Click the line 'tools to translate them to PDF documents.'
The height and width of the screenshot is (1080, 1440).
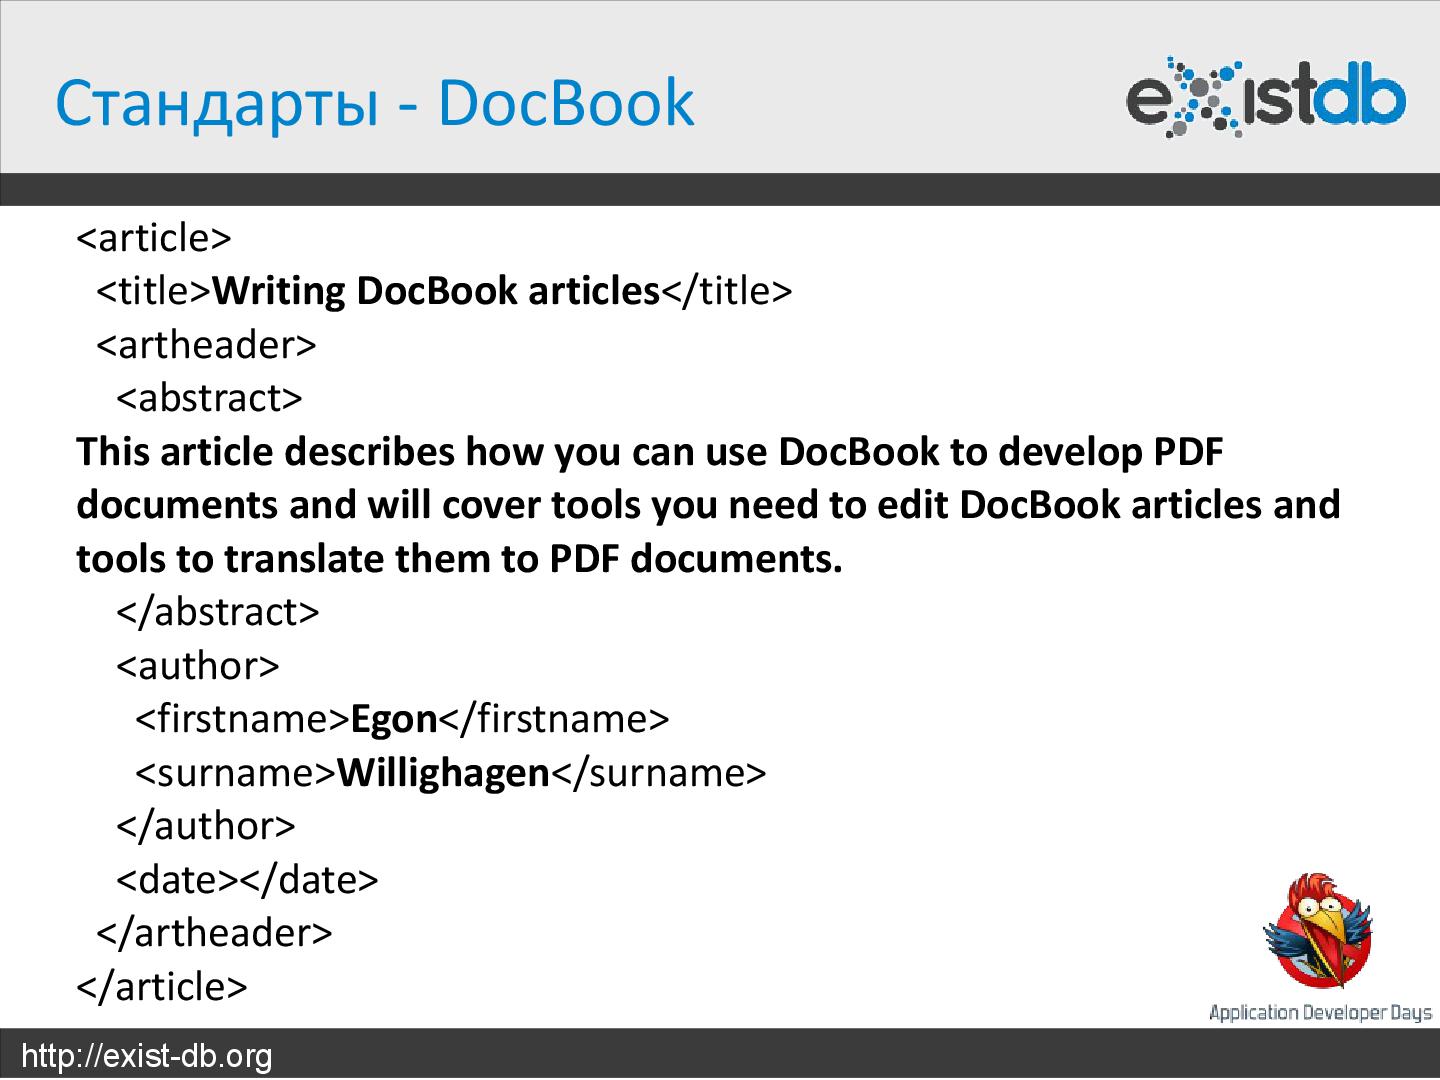(x=460, y=559)
